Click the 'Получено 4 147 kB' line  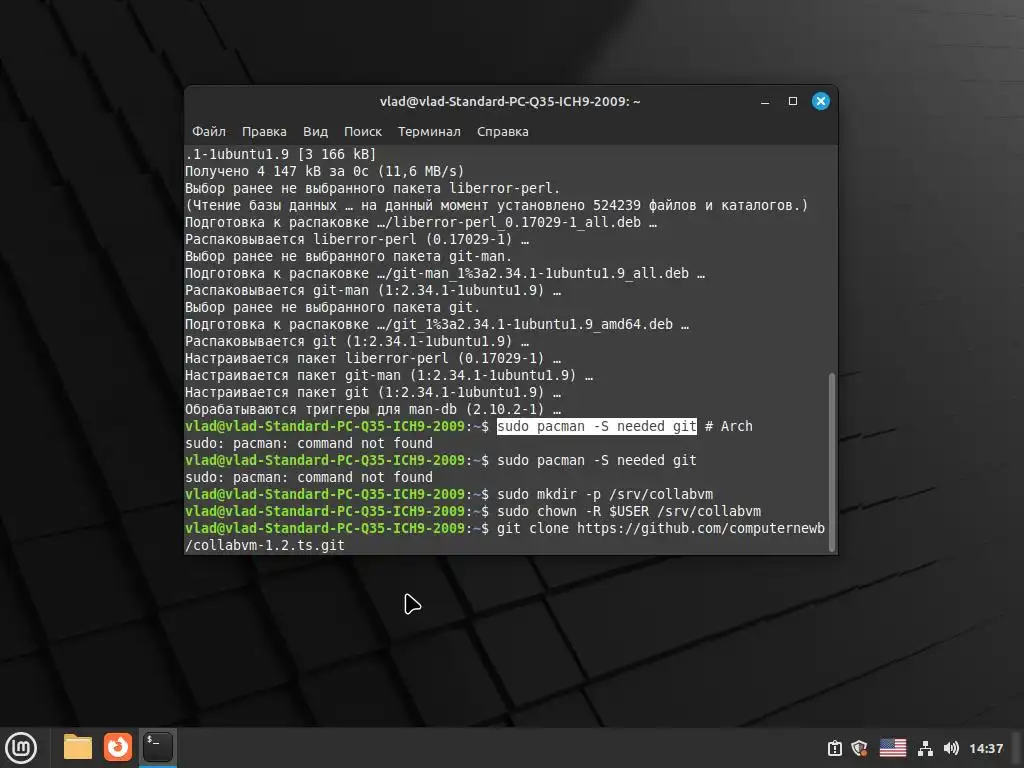(x=324, y=171)
